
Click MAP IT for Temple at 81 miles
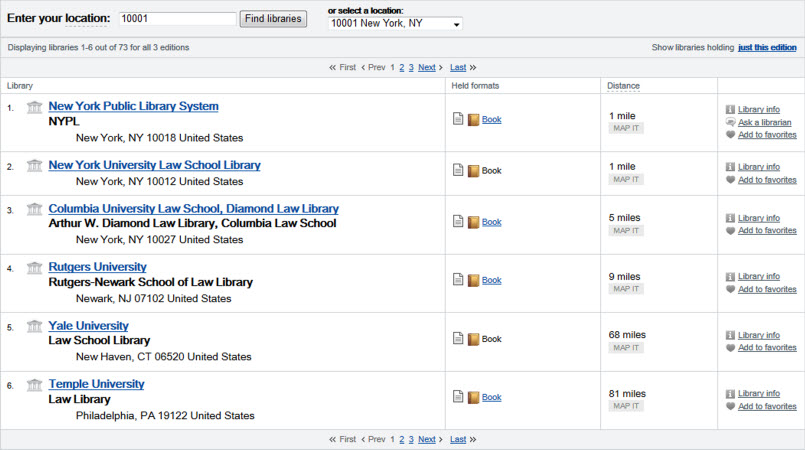[x=626, y=406]
